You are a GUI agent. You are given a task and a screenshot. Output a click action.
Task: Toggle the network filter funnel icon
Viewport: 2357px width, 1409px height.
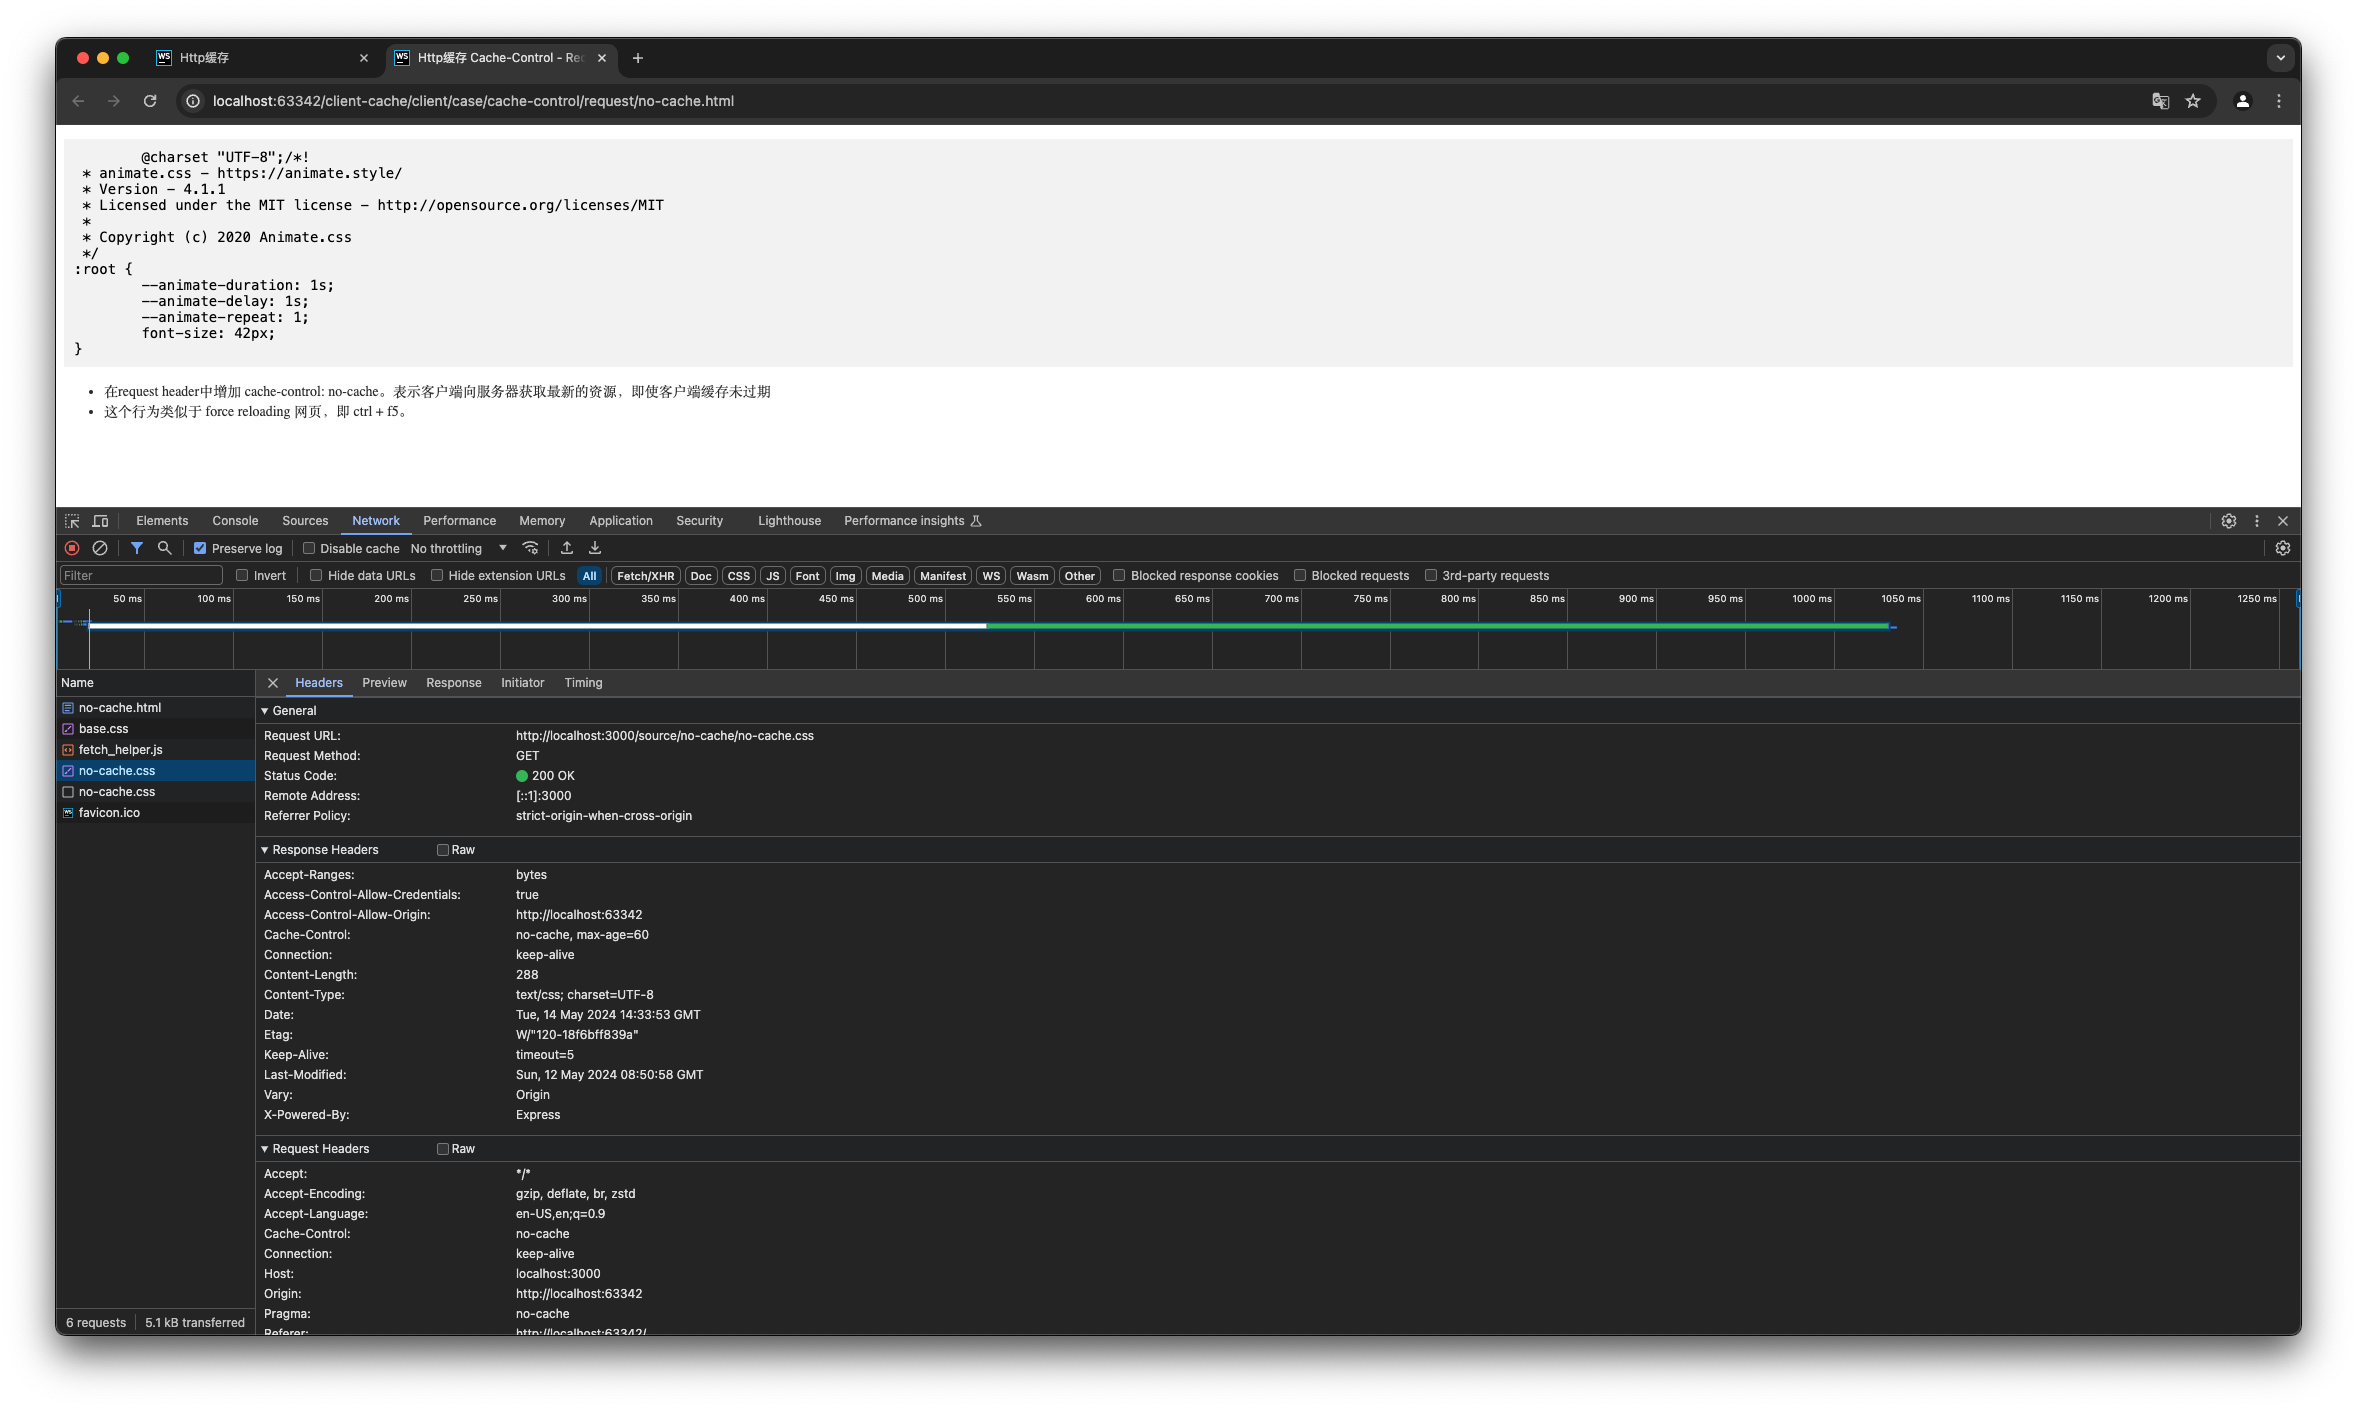point(137,548)
